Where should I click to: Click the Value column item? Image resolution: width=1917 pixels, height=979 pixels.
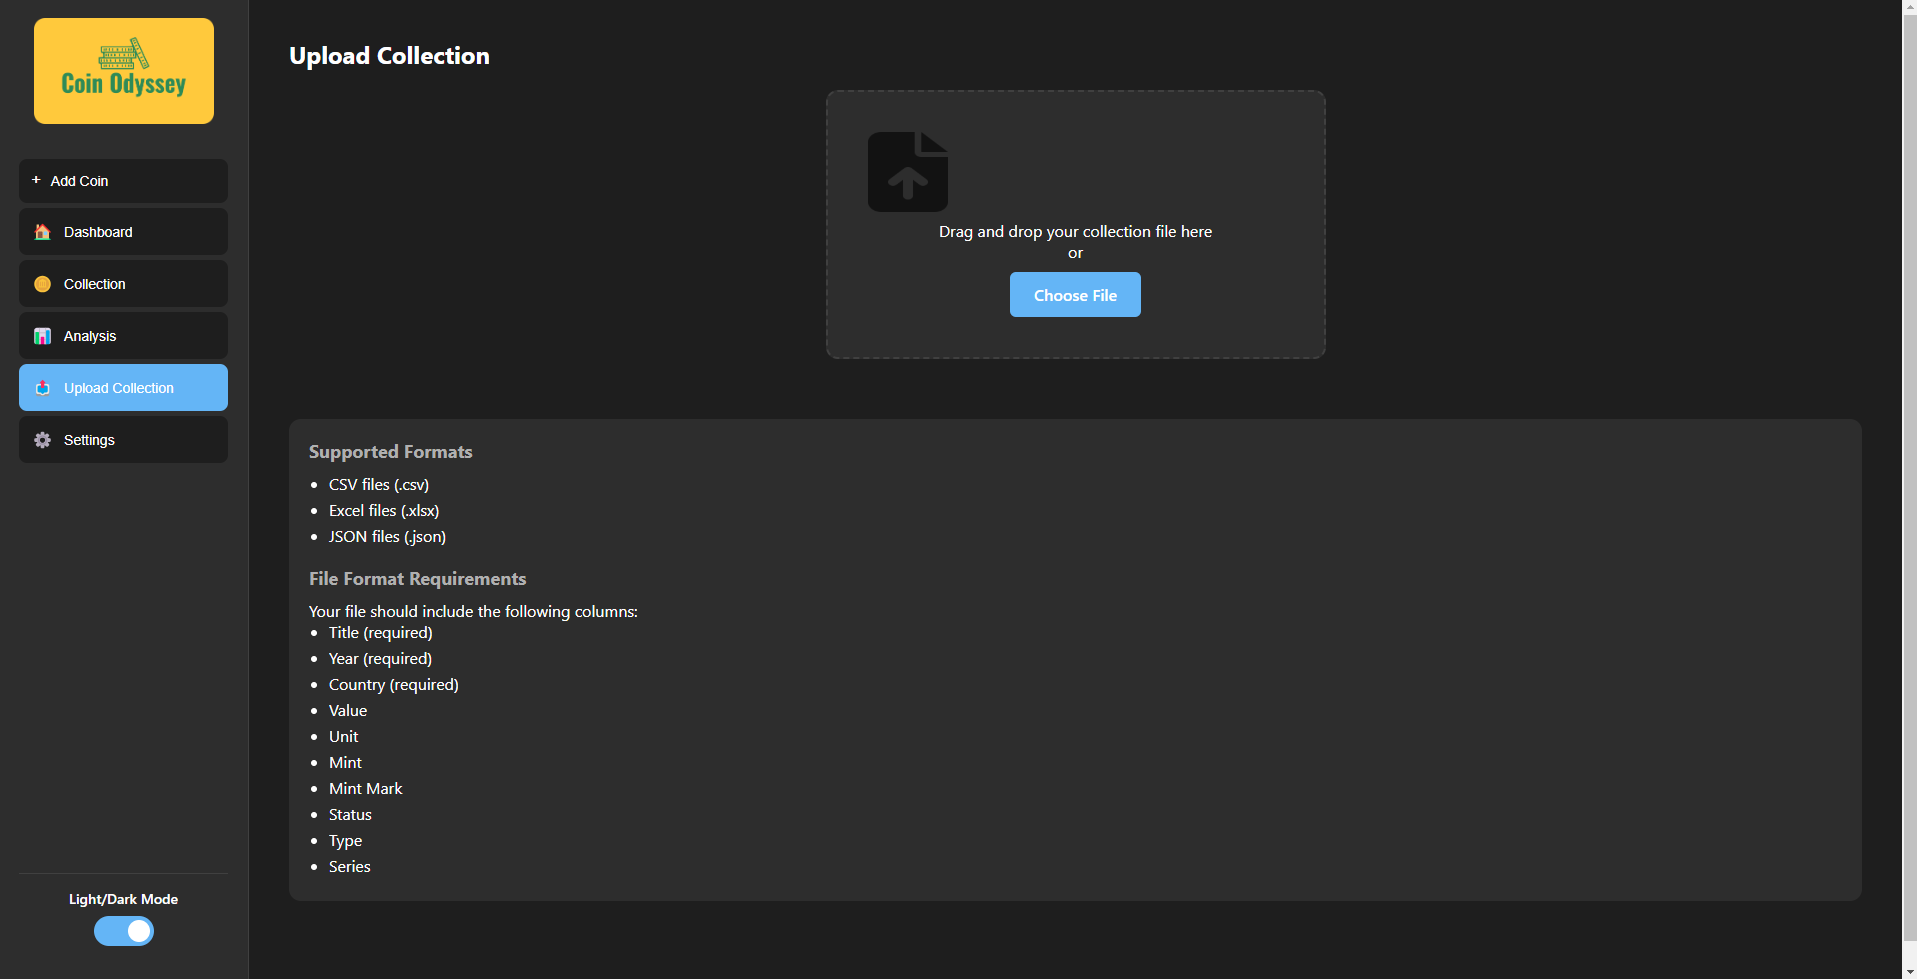click(348, 711)
